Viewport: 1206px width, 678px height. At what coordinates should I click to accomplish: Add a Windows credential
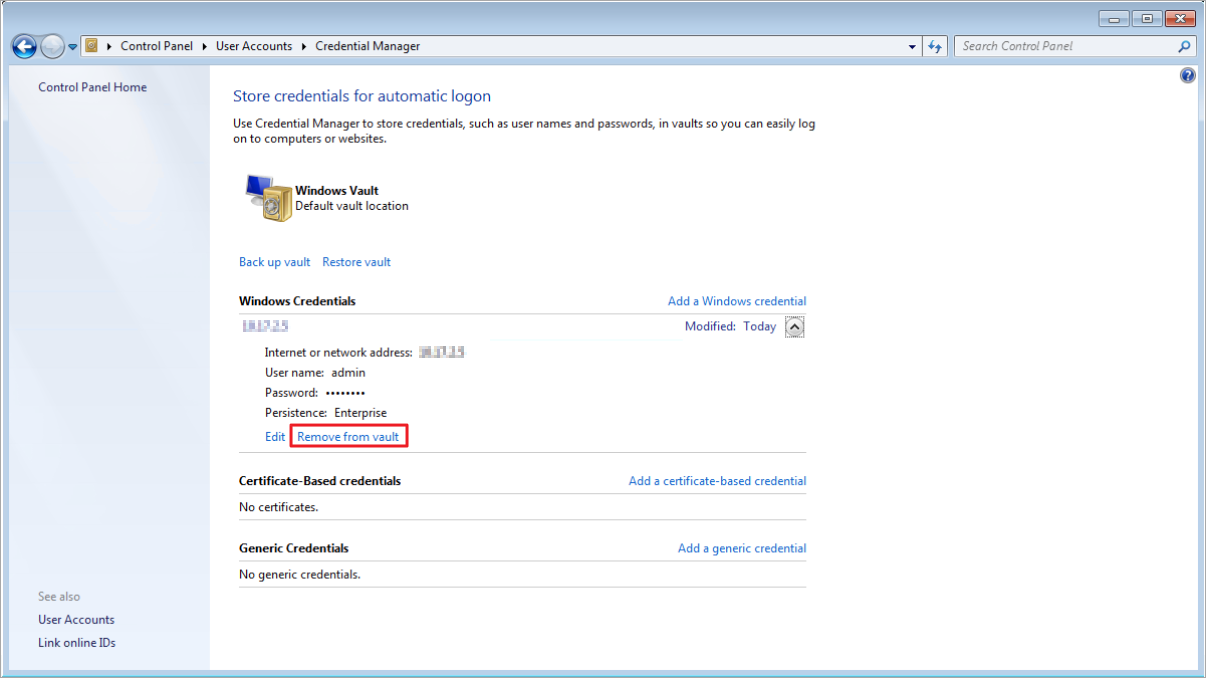tap(737, 301)
